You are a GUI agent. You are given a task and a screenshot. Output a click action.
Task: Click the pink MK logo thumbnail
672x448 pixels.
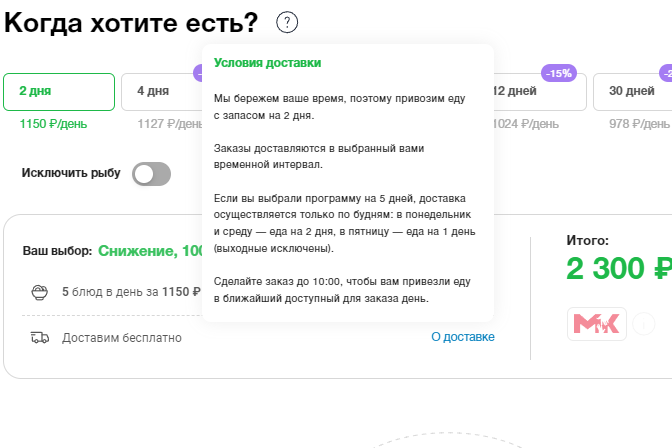coord(597,324)
